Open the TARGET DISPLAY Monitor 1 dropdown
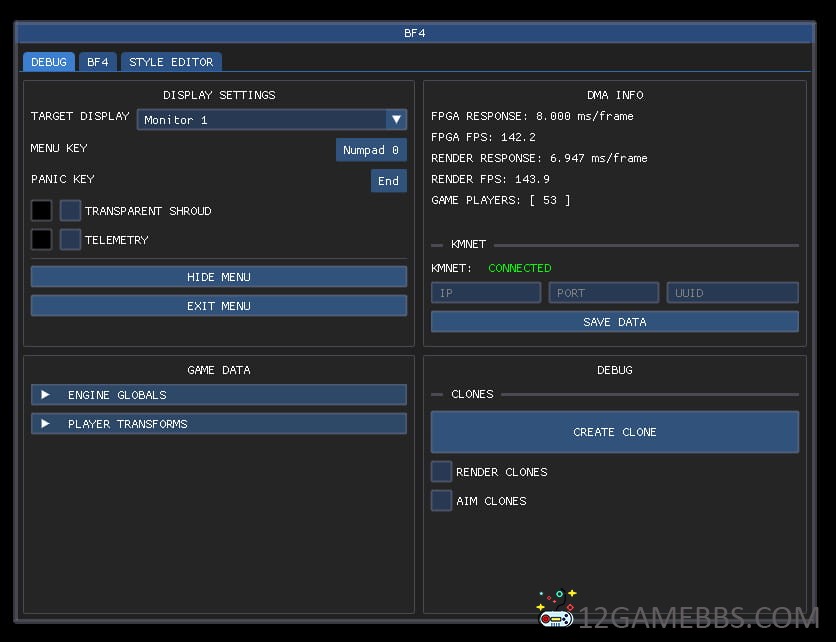The height and width of the screenshot is (642, 836). tap(272, 119)
